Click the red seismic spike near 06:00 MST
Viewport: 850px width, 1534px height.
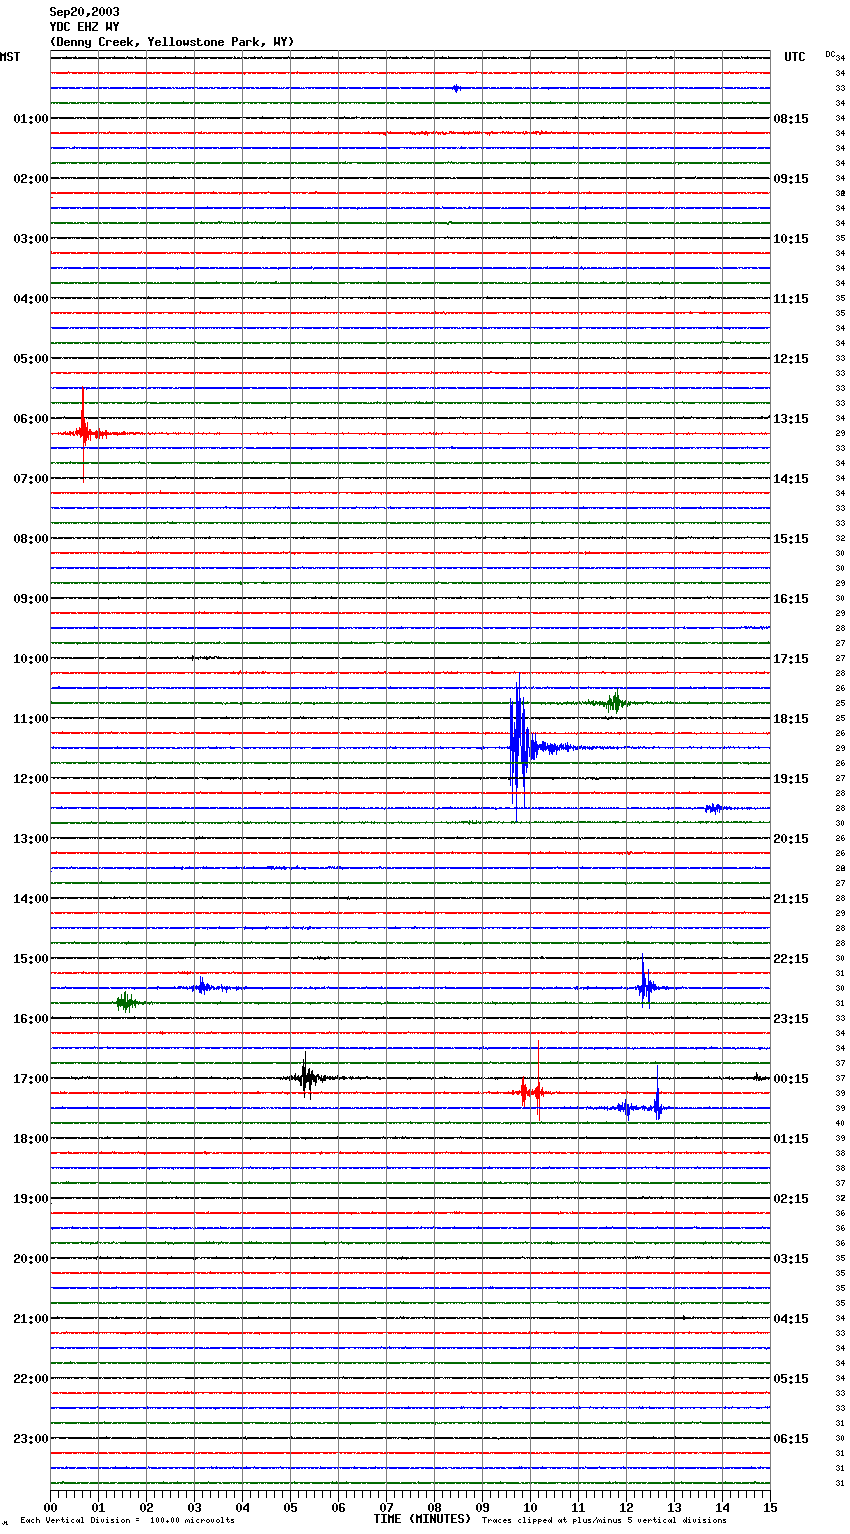[x=84, y=432]
